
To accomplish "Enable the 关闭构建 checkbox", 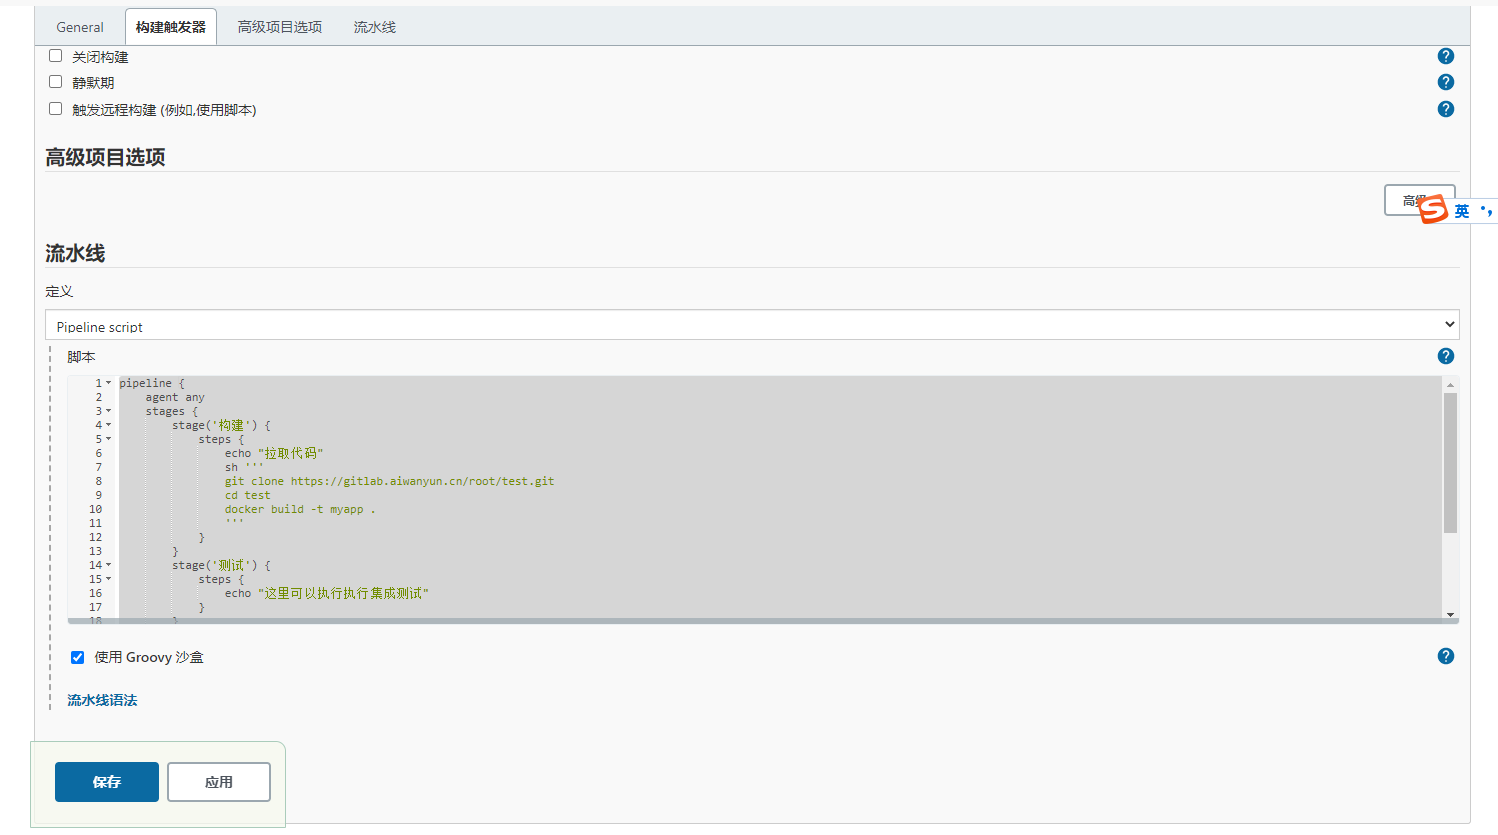I will (56, 56).
